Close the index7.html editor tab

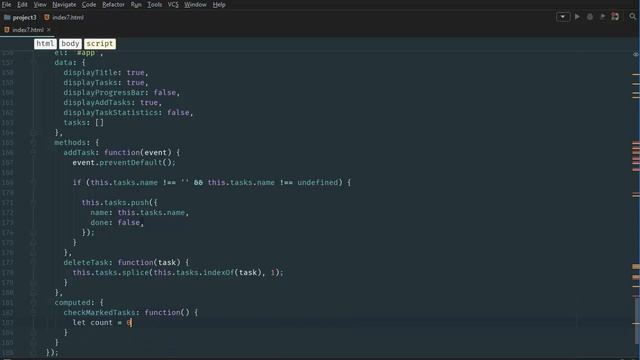coord(49,30)
